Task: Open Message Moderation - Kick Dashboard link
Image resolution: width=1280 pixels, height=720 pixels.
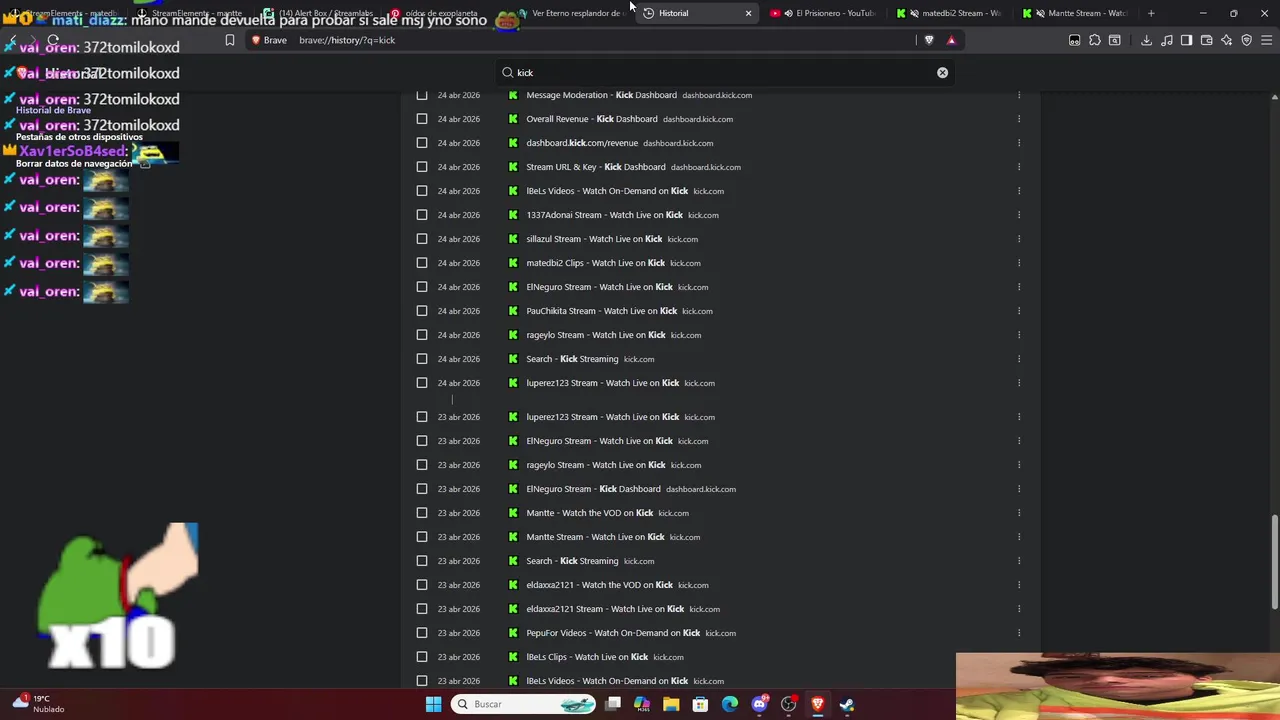Action: (601, 95)
